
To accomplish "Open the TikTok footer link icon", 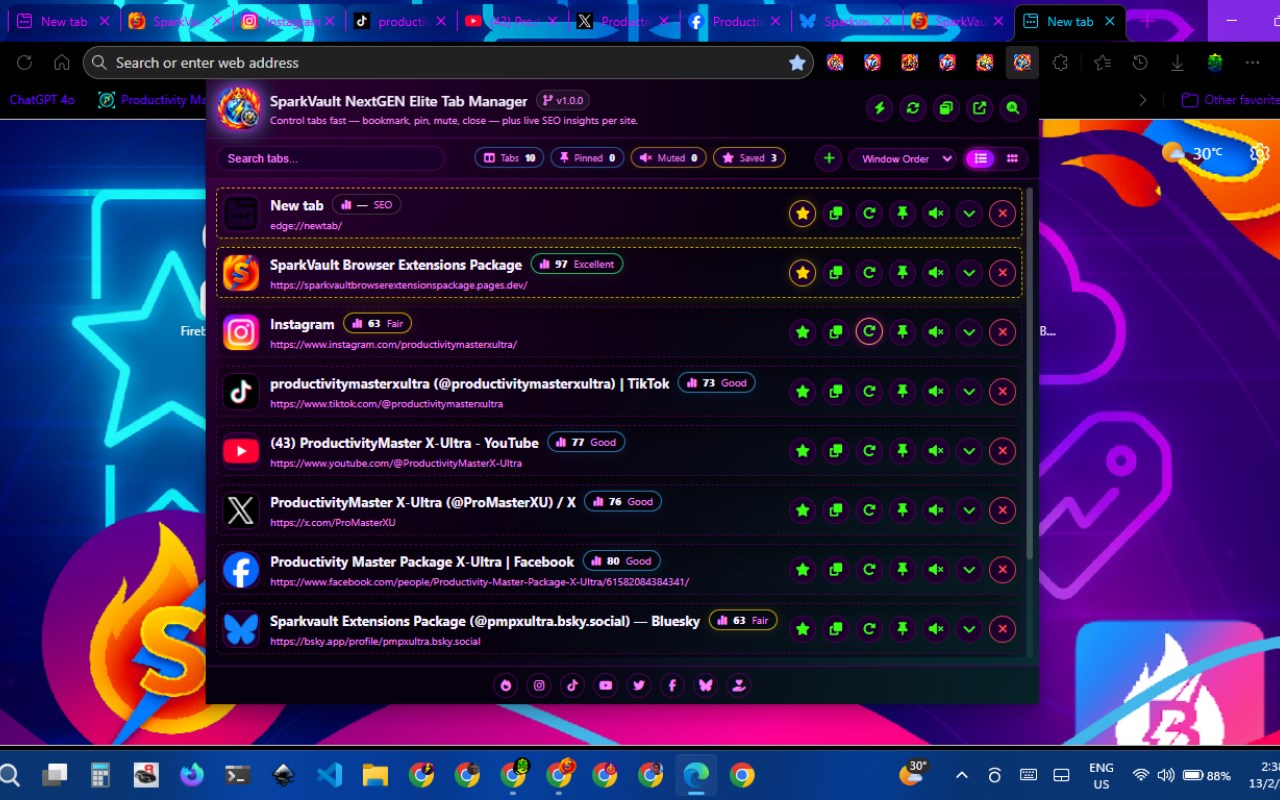I will [572, 685].
